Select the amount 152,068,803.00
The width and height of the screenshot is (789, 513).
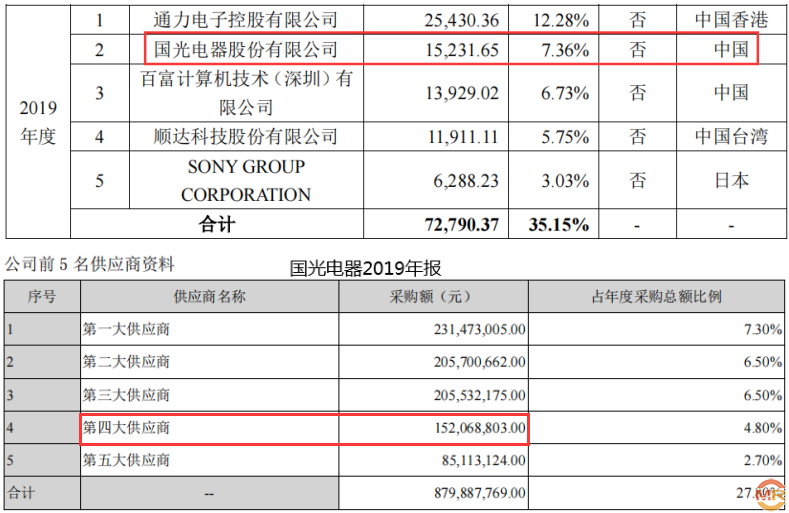(480, 428)
